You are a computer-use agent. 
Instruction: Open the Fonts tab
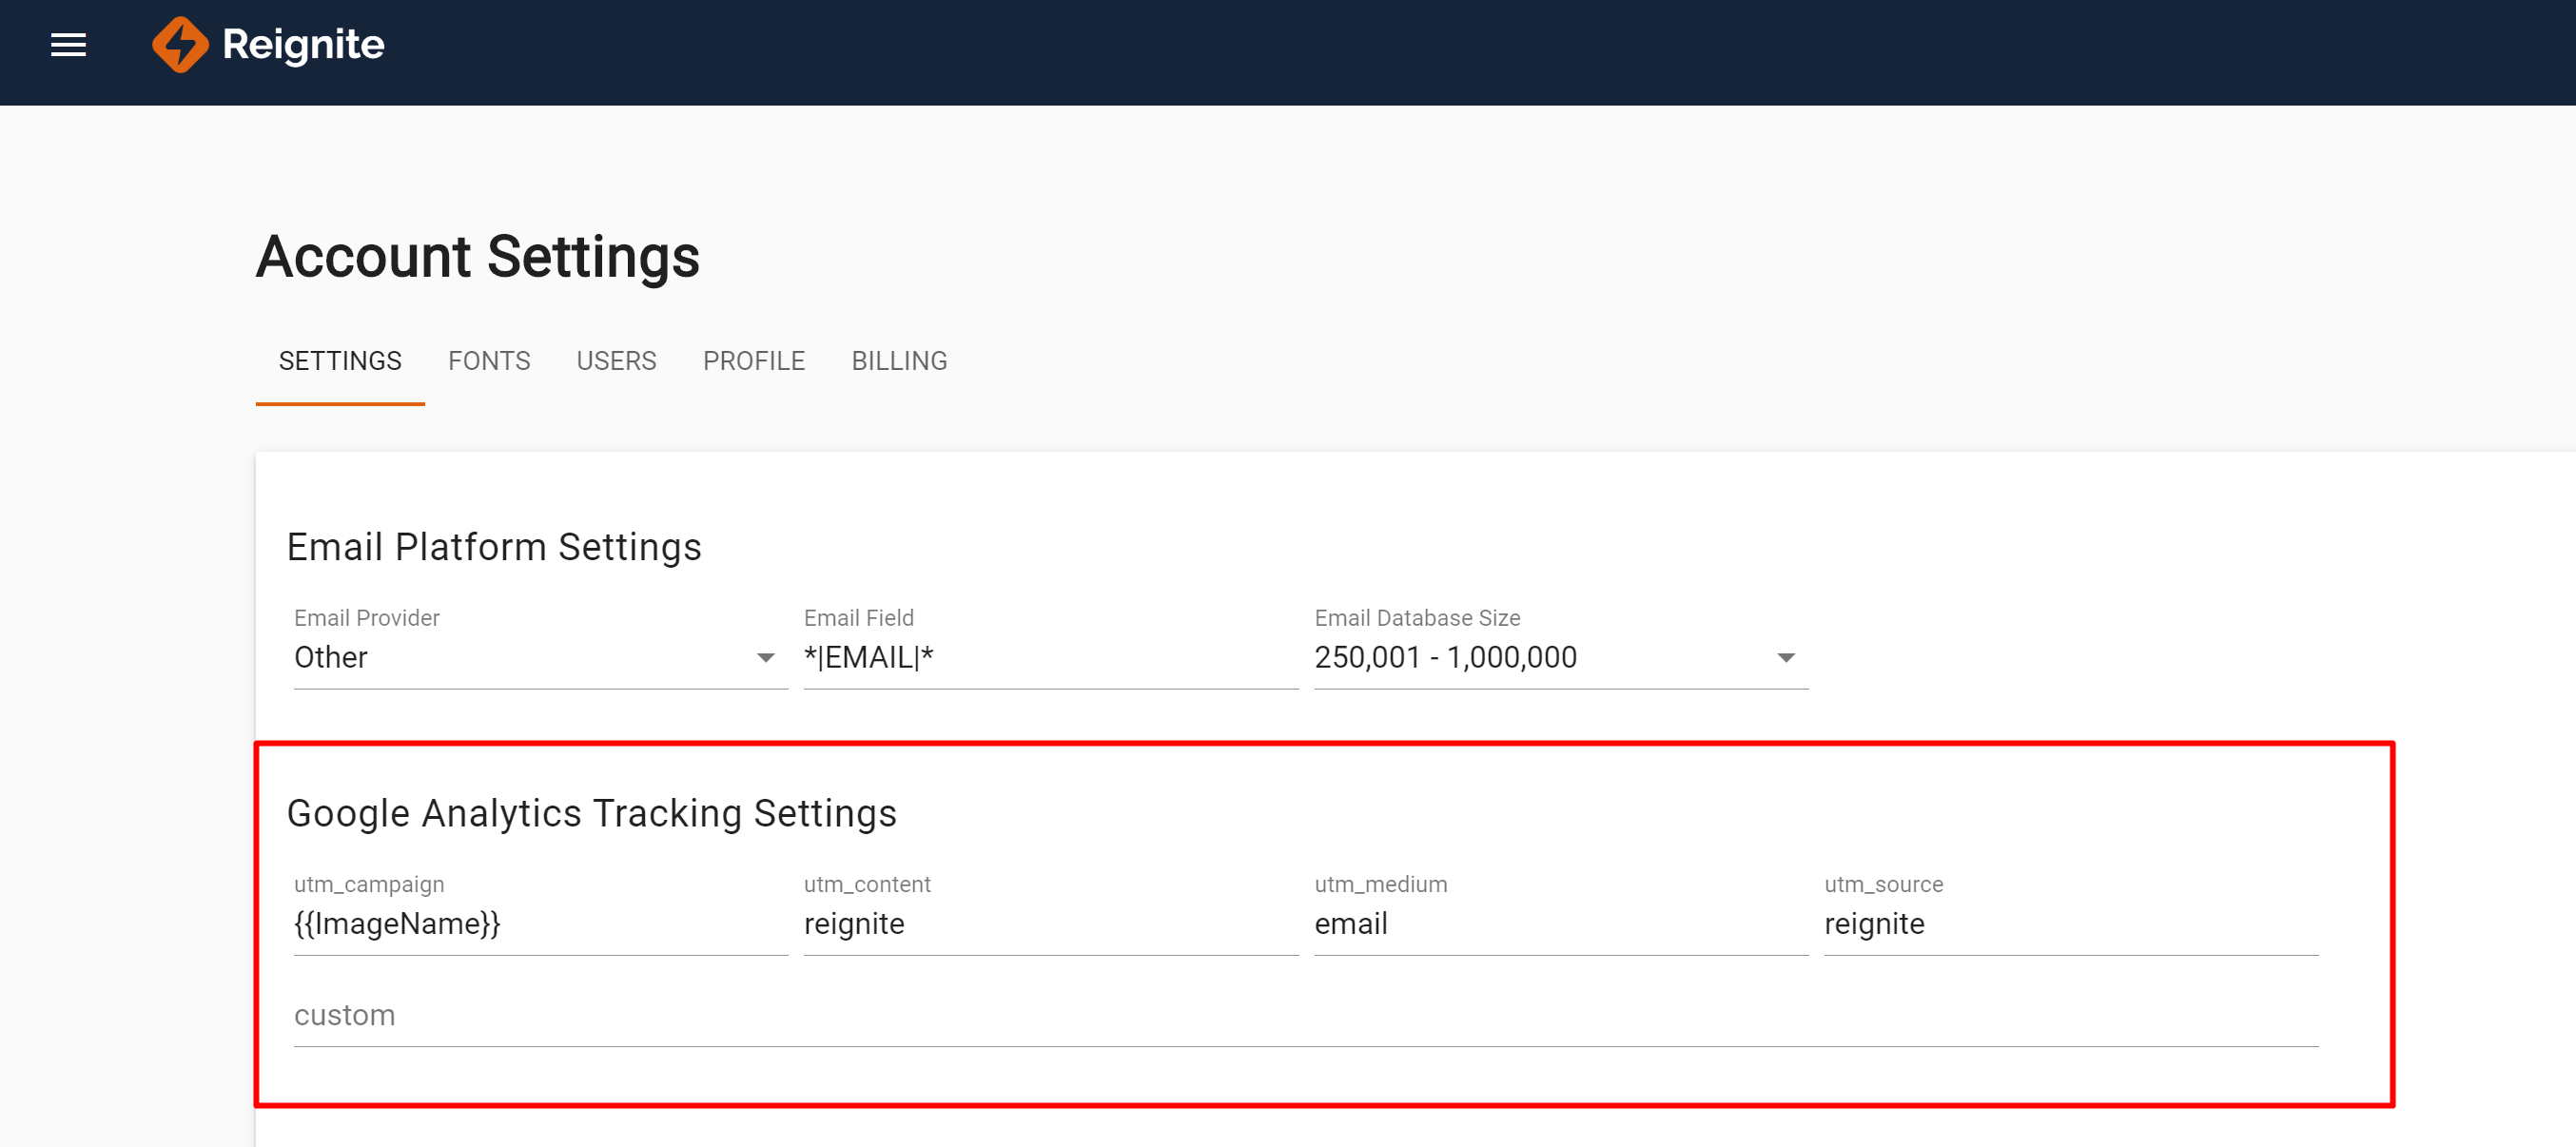pos(489,361)
